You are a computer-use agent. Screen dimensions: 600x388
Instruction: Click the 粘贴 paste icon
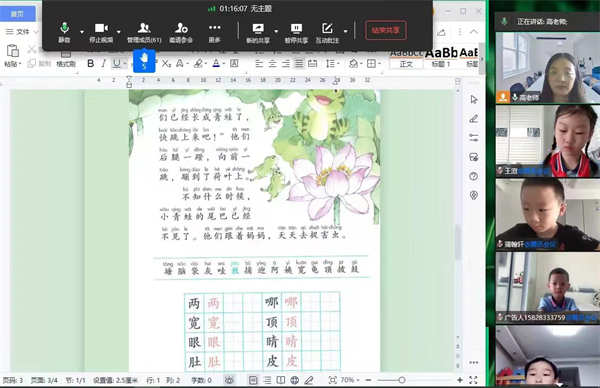(13, 51)
